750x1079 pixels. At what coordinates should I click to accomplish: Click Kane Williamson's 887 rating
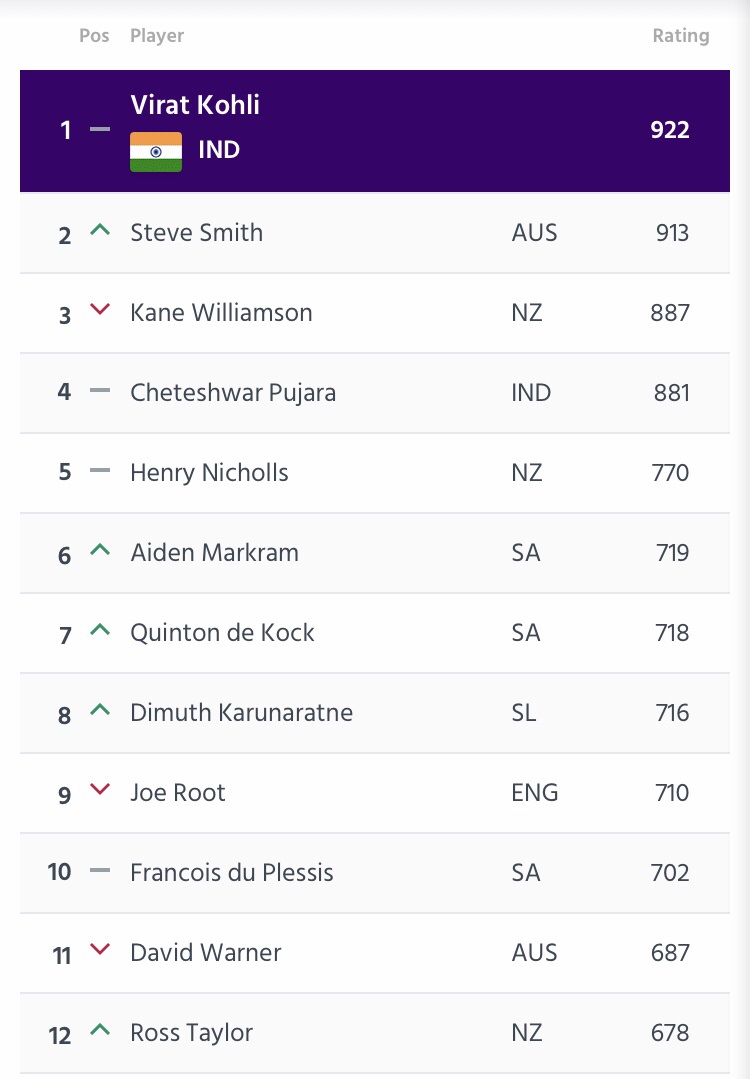pos(670,312)
